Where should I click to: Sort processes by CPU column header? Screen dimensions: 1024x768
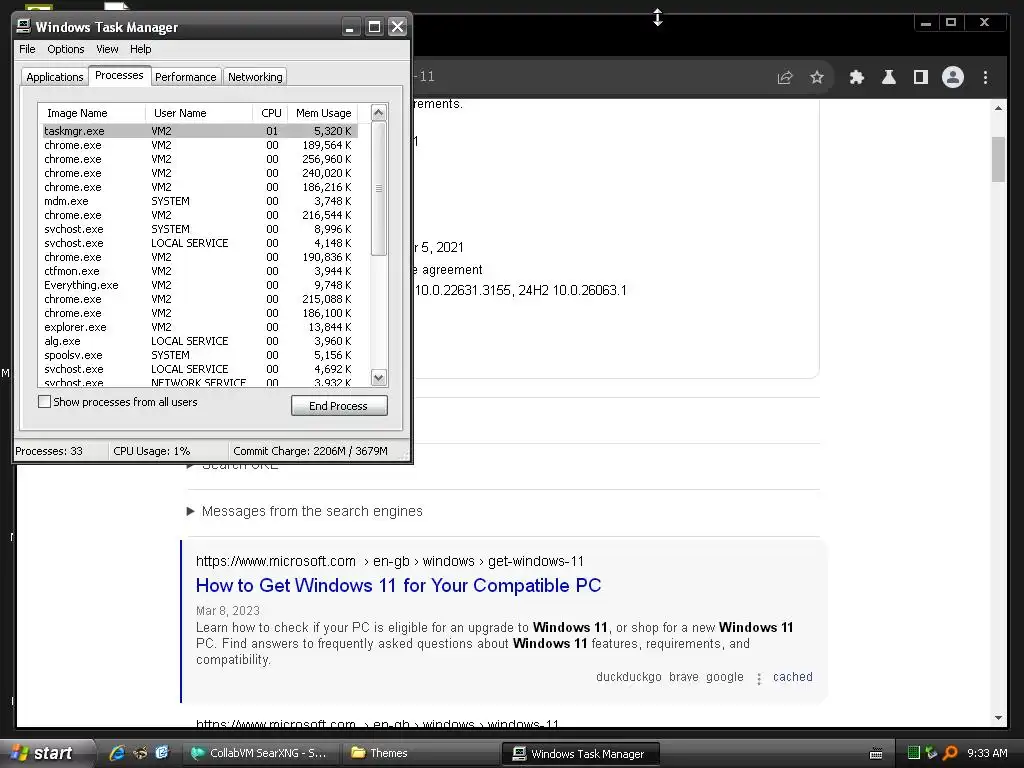[270, 113]
